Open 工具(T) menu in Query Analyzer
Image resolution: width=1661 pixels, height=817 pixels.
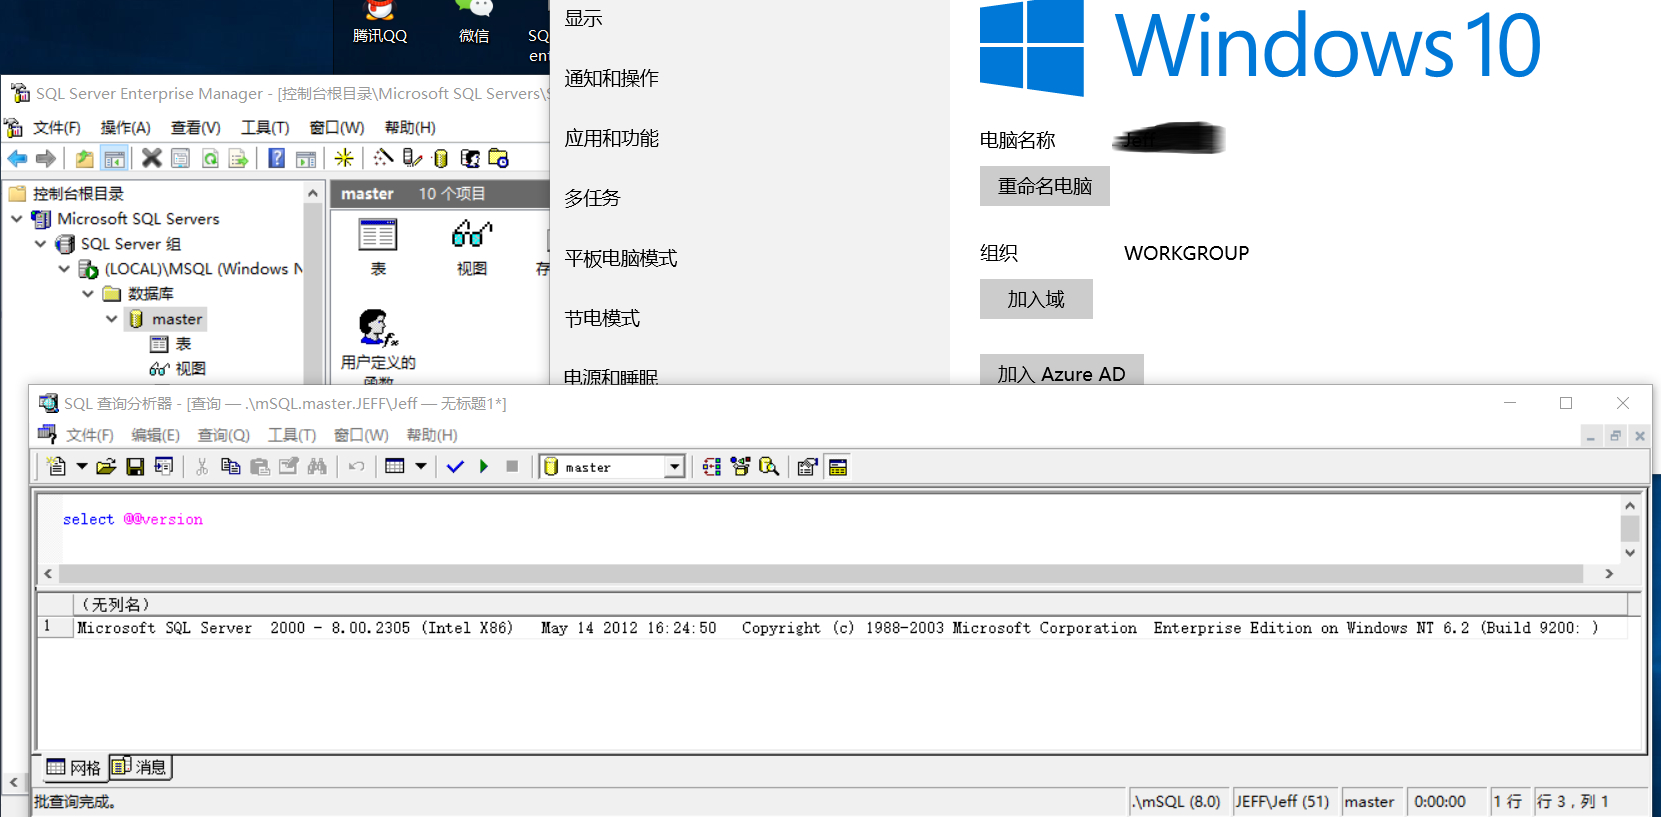click(x=292, y=435)
